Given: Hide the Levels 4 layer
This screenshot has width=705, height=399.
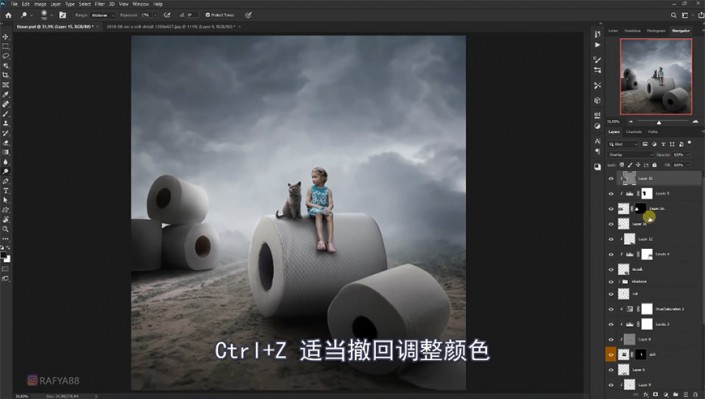Looking at the screenshot, I should click(x=611, y=254).
